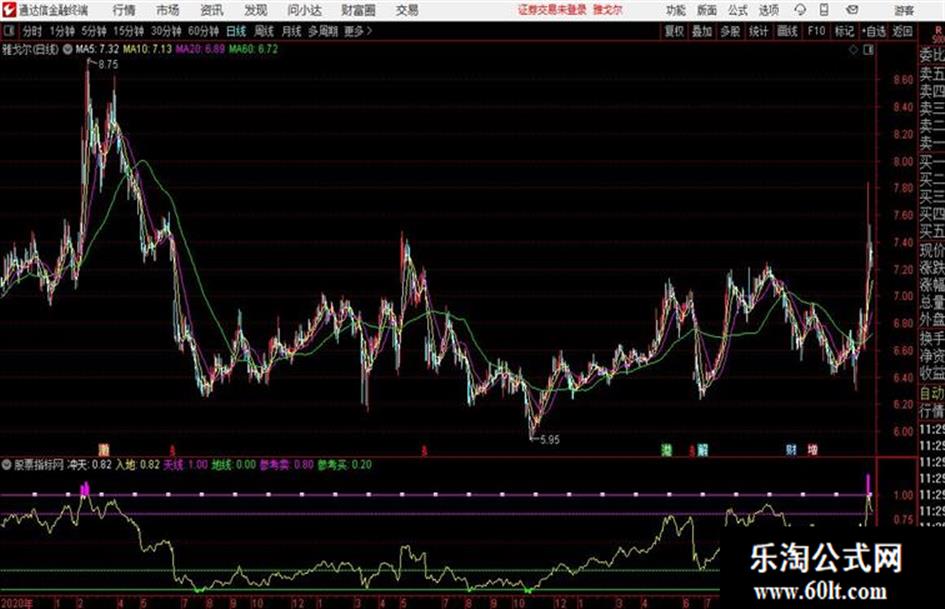Select the 周线 weekly tab
945x609 pixels.
click(264, 31)
